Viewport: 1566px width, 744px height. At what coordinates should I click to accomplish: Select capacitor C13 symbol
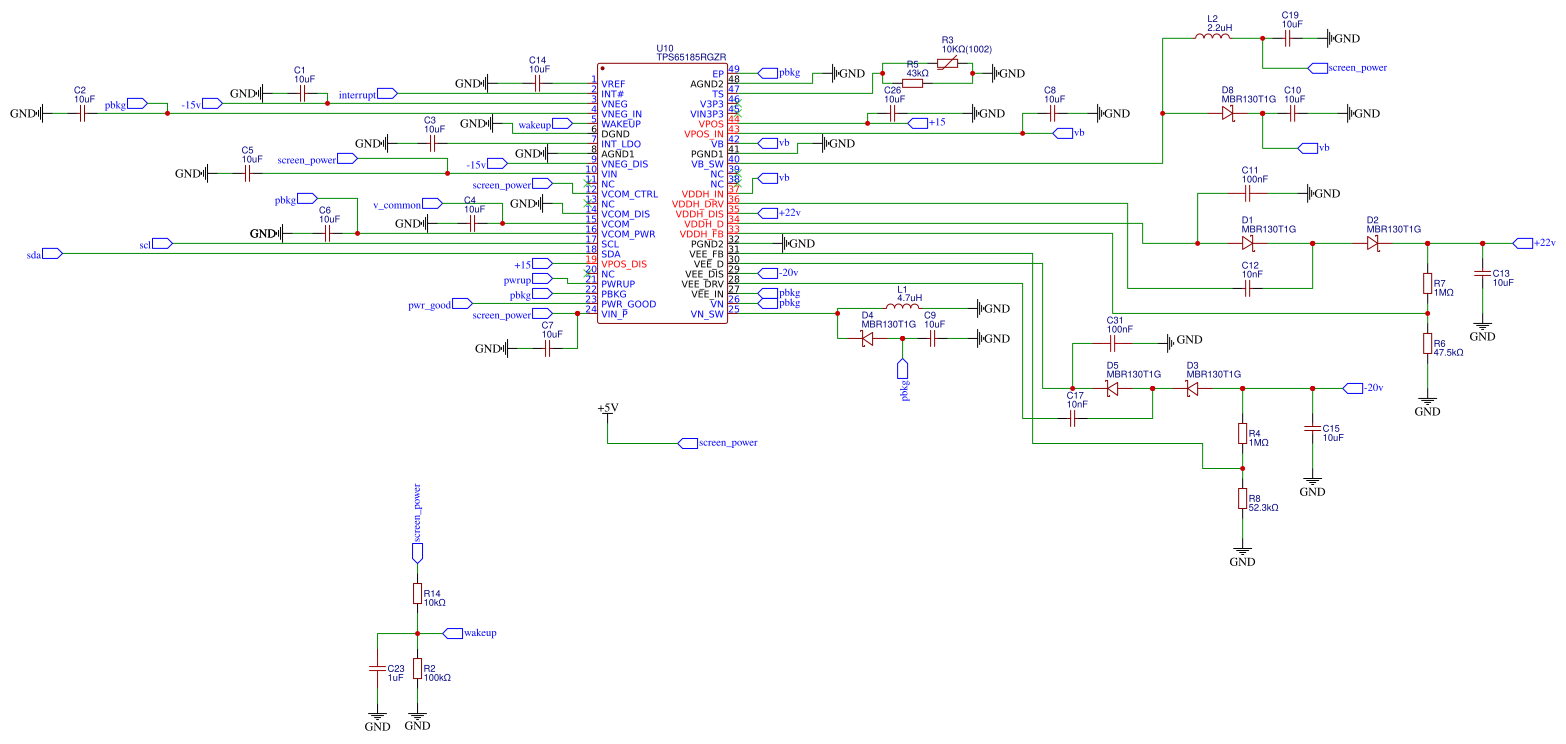[1482, 273]
